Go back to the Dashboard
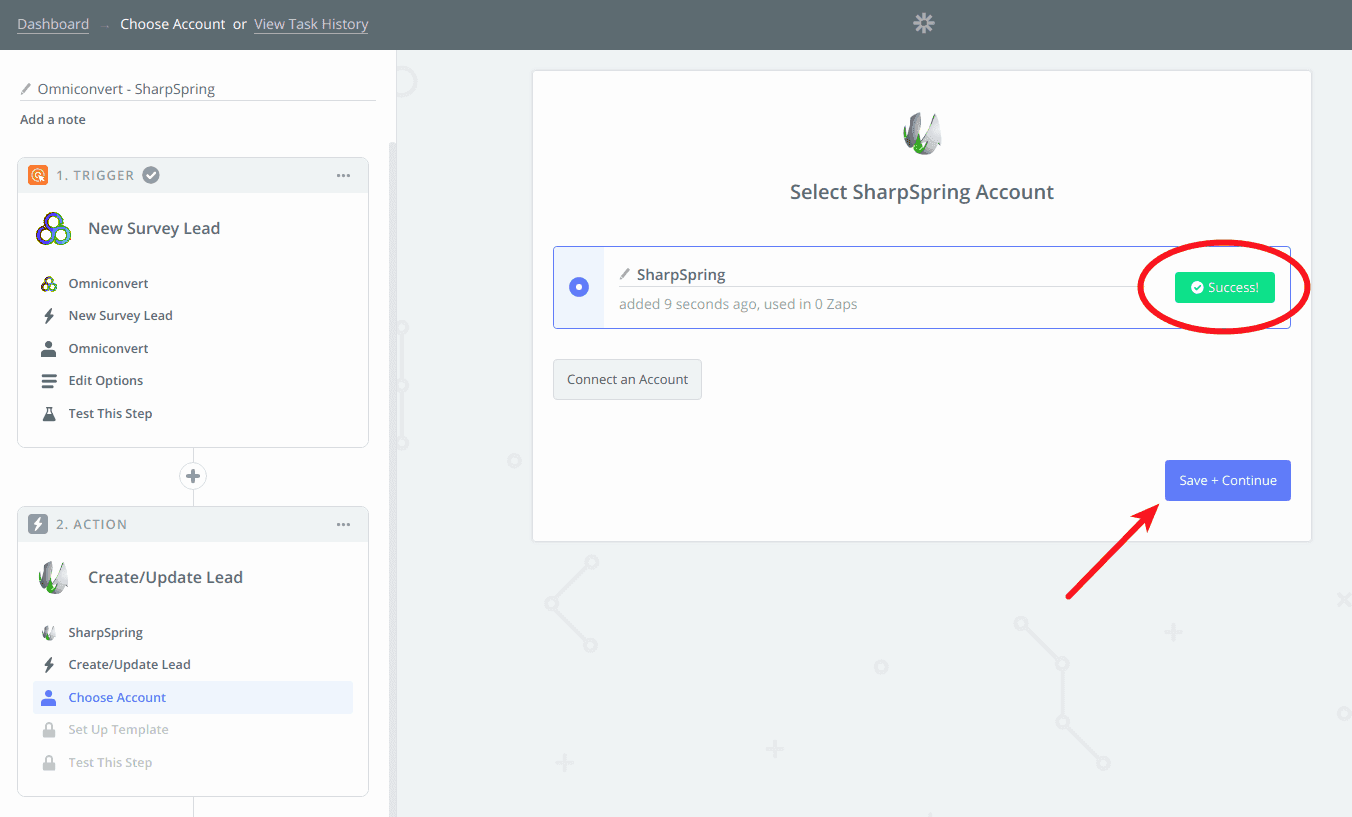The width and height of the screenshot is (1352, 817). click(x=53, y=23)
